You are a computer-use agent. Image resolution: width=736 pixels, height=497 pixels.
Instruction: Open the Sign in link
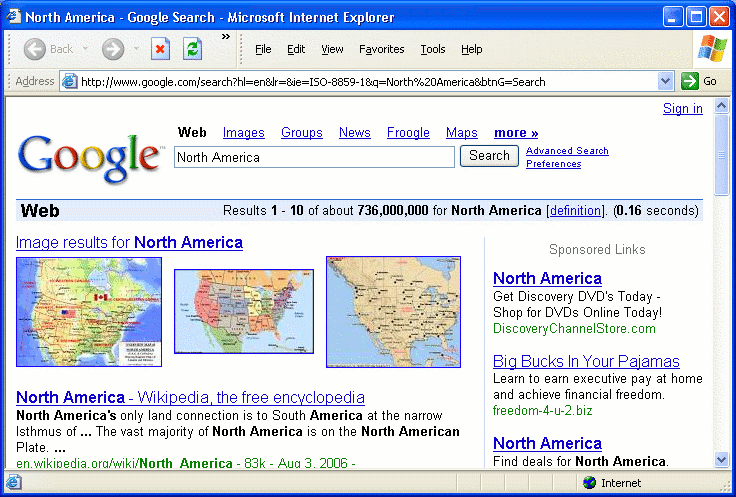(x=682, y=108)
